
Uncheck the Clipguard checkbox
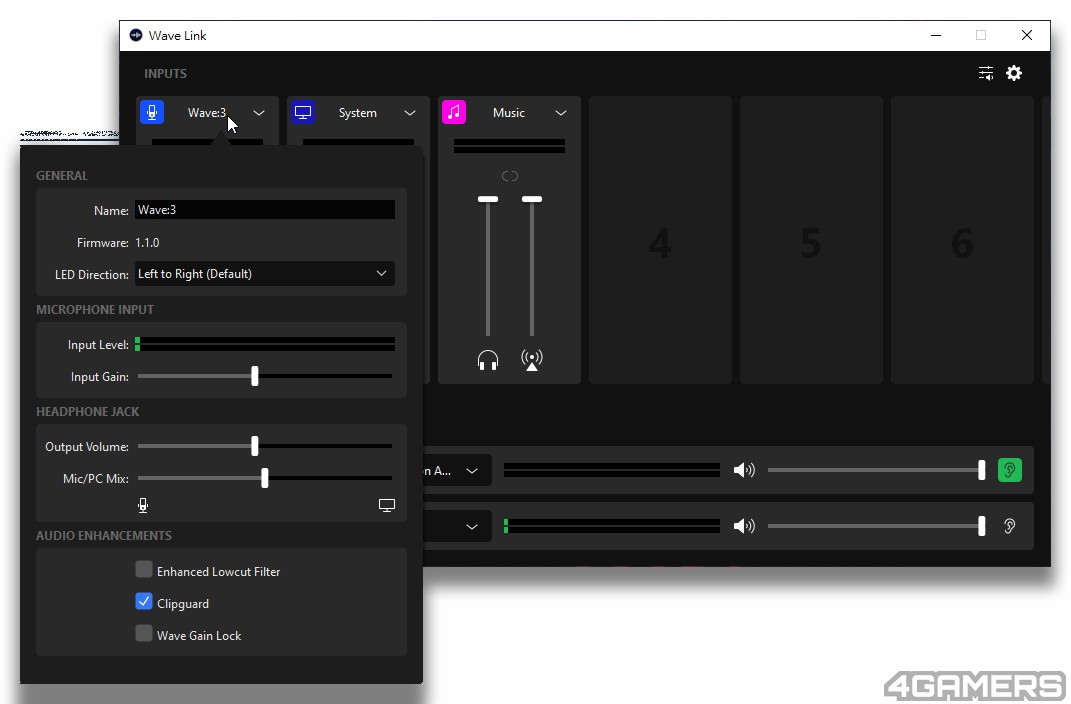(143, 602)
